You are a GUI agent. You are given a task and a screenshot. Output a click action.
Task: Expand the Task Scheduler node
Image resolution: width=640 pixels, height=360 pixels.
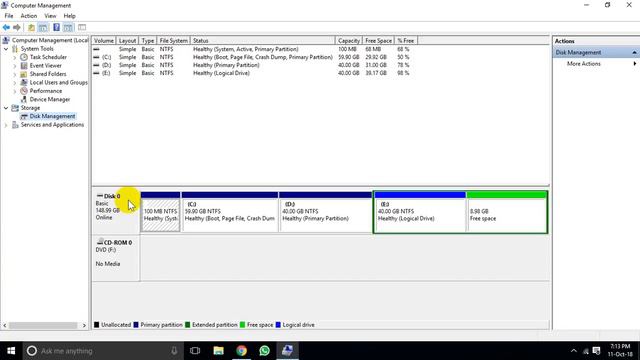tap(15, 57)
